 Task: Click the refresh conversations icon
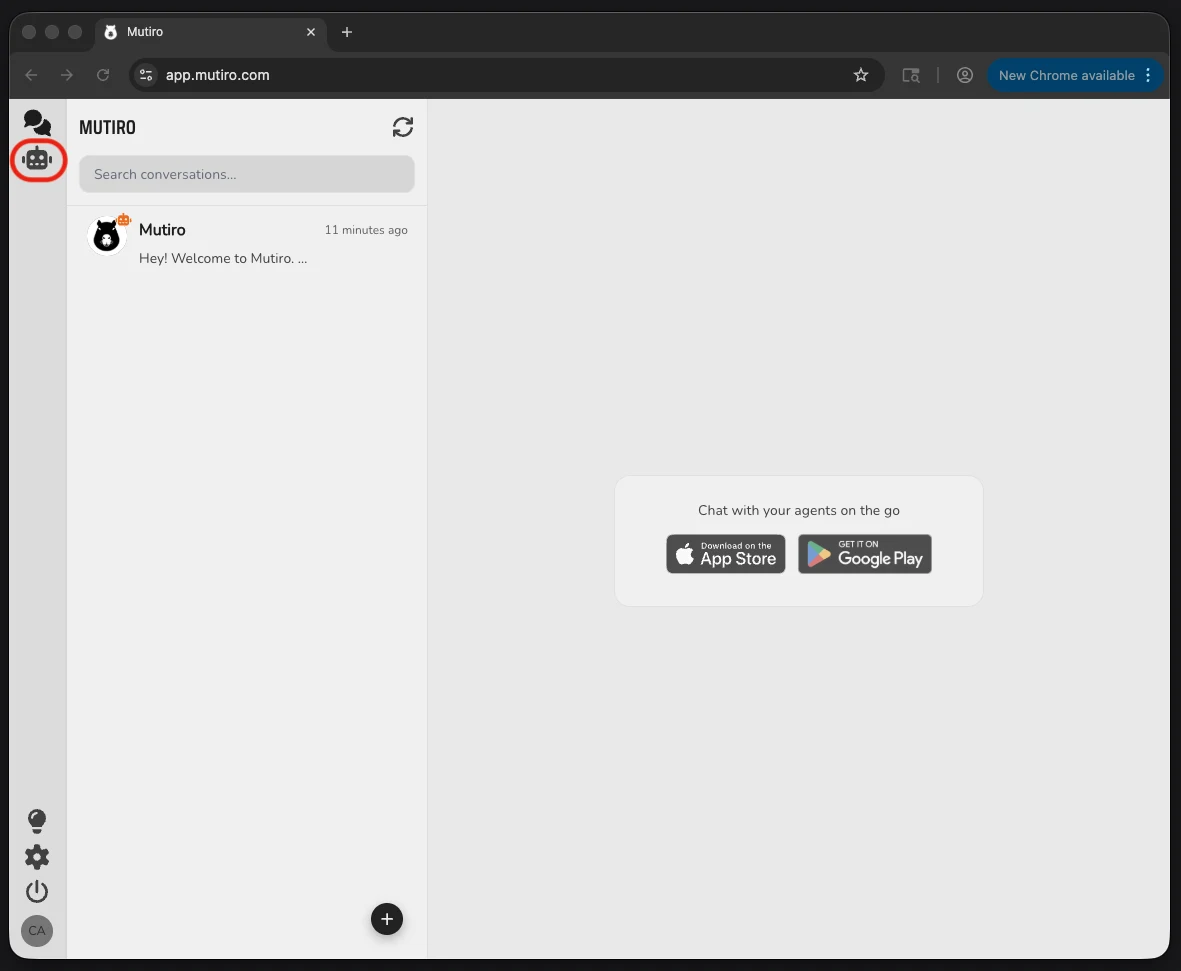pos(403,127)
